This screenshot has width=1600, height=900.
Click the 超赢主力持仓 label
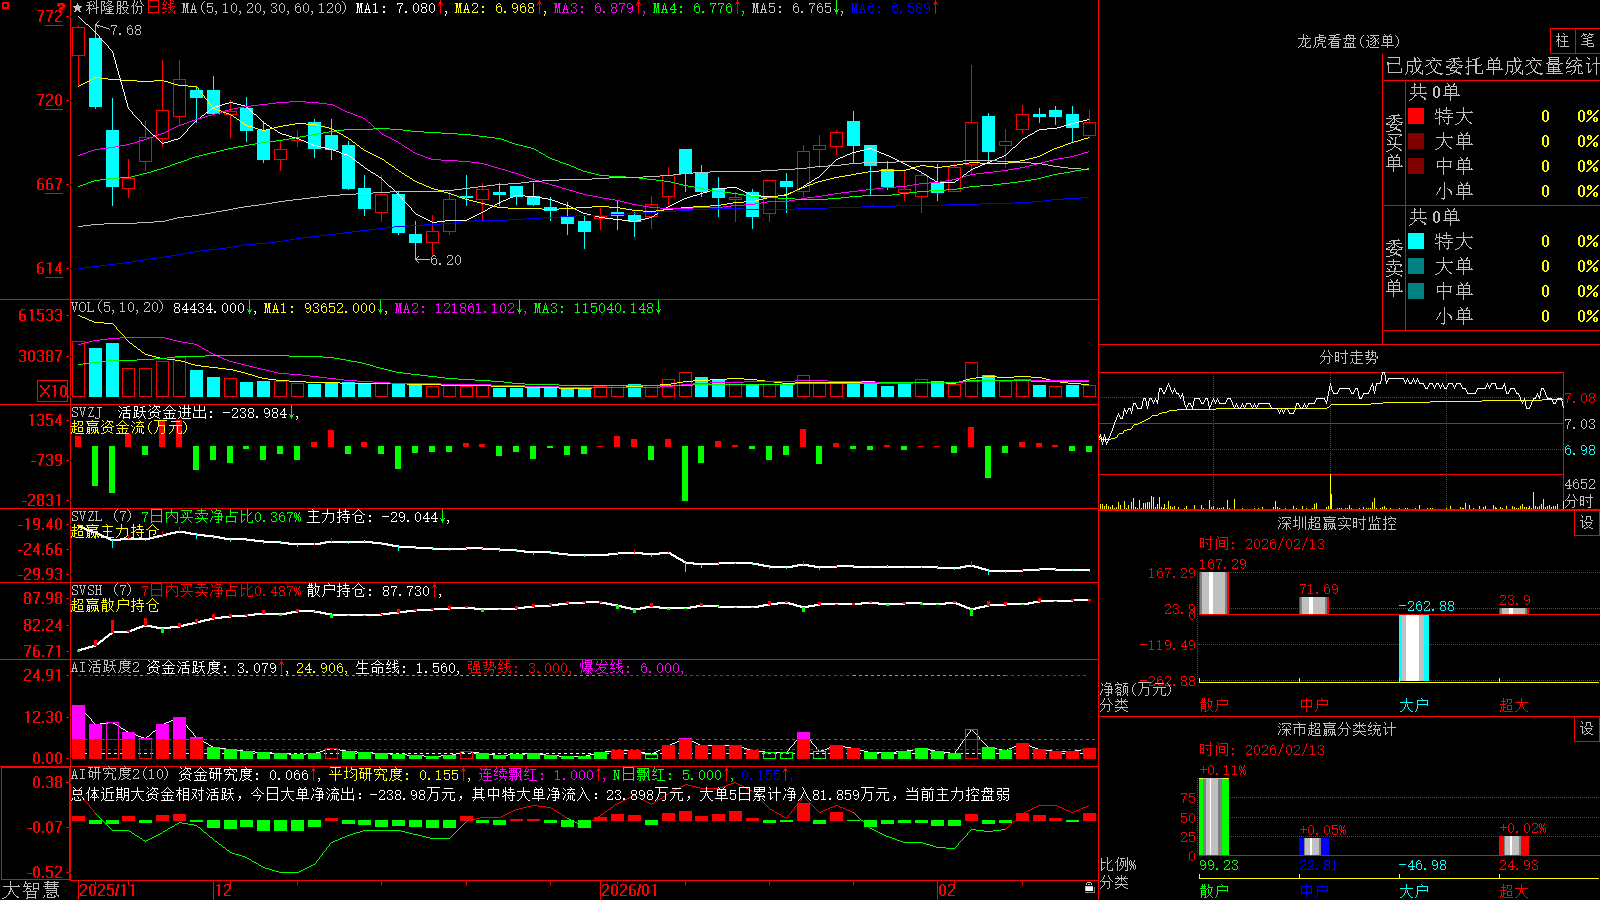115,531
